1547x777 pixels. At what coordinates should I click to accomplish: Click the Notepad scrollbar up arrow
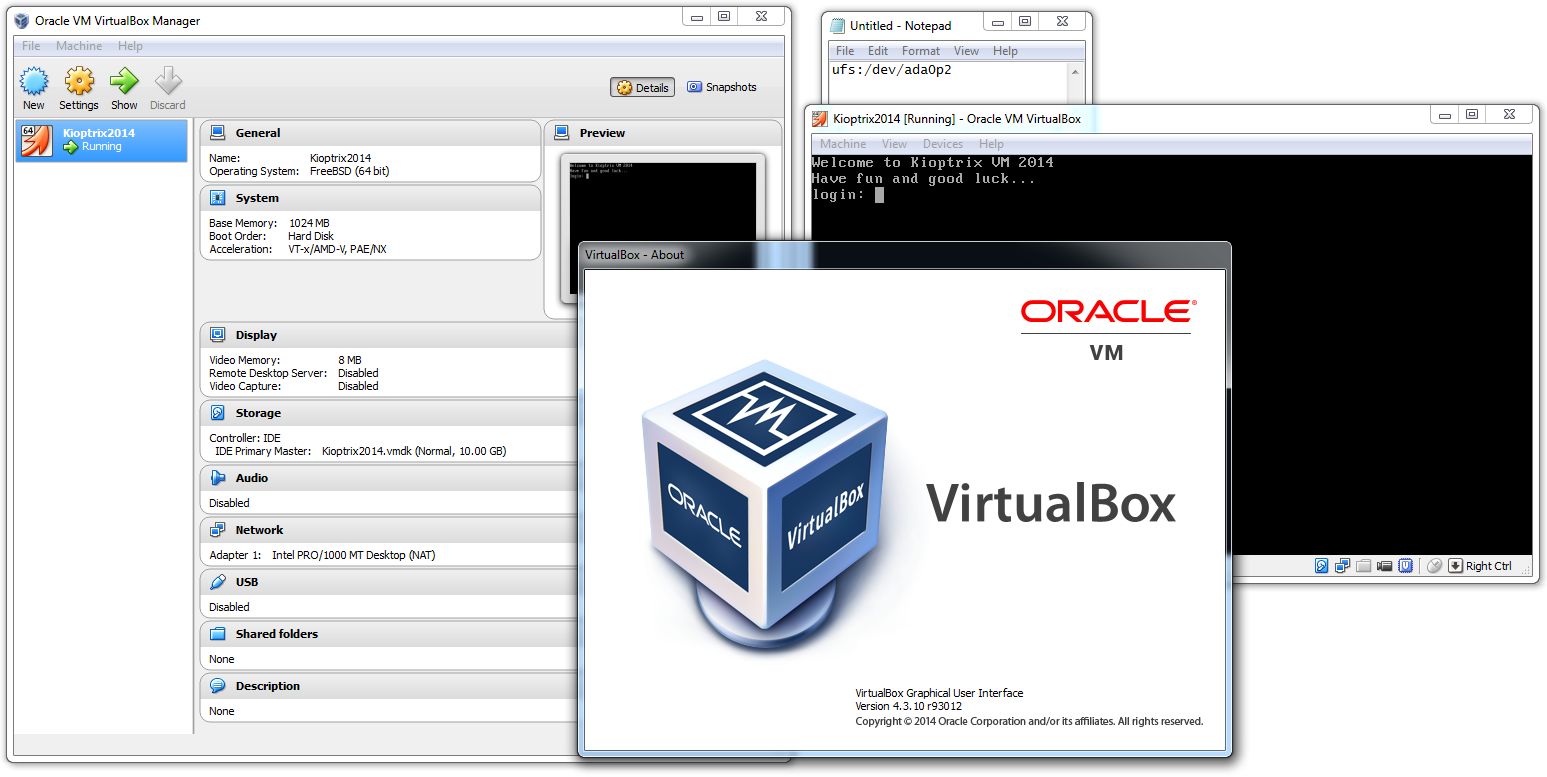tap(1077, 70)
